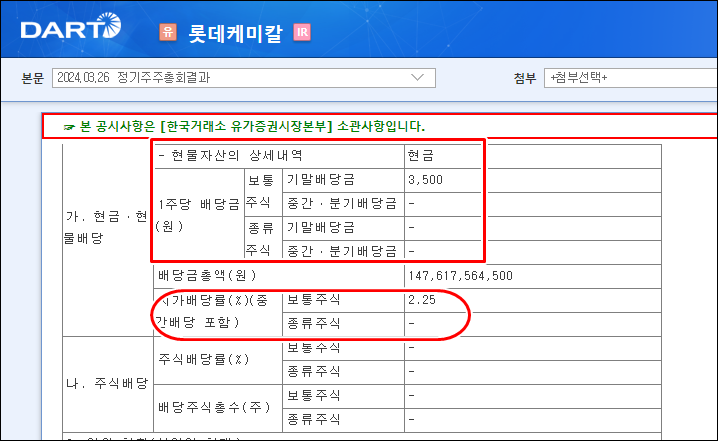Click the 시가배당률(%) label cell

(x=218, y=312)
